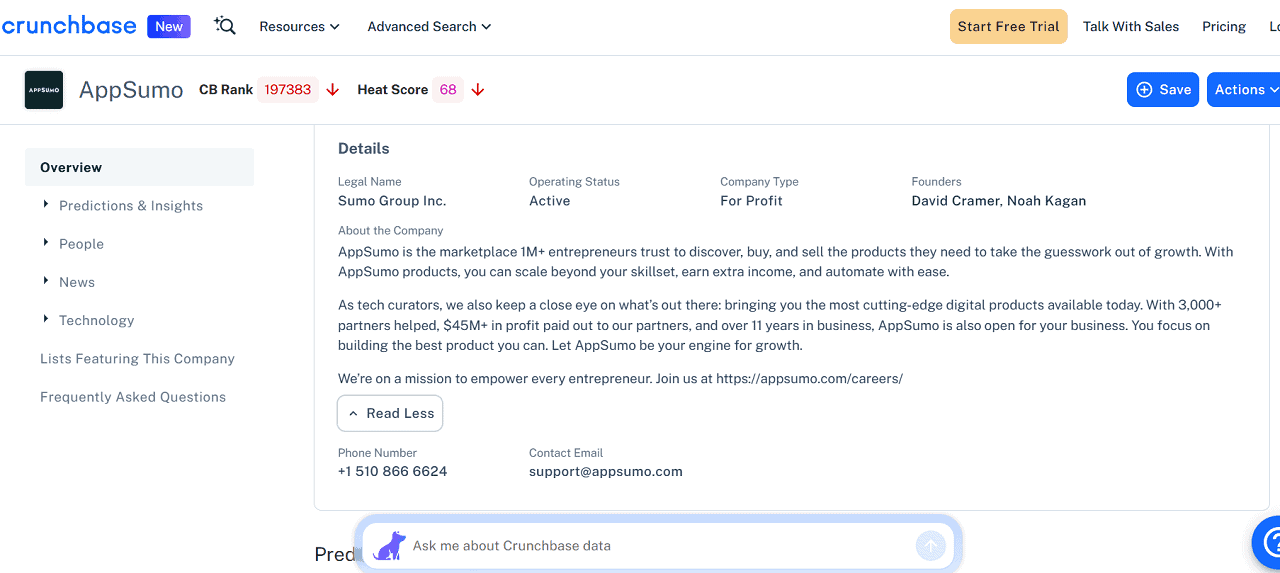Save AppSumo with the Save button
This screenshot has width=1280, height=573.
point(1163,90)
